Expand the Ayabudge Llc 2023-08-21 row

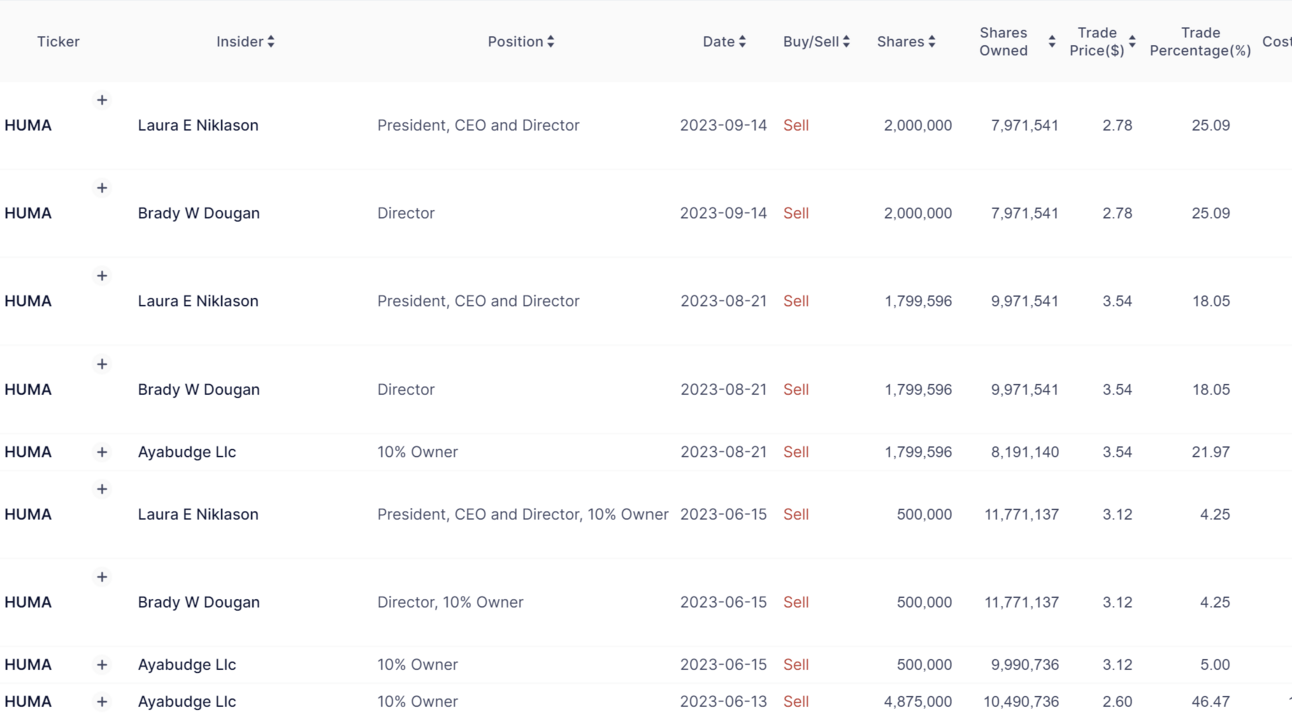pyautogui.click(x=102, y=452)
